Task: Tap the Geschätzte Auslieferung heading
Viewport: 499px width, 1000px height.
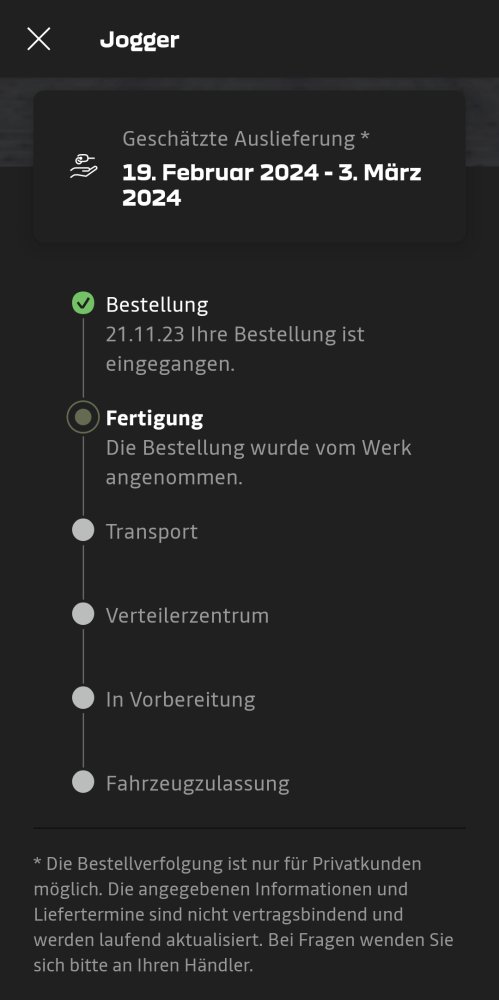Action: pos(246,138)
